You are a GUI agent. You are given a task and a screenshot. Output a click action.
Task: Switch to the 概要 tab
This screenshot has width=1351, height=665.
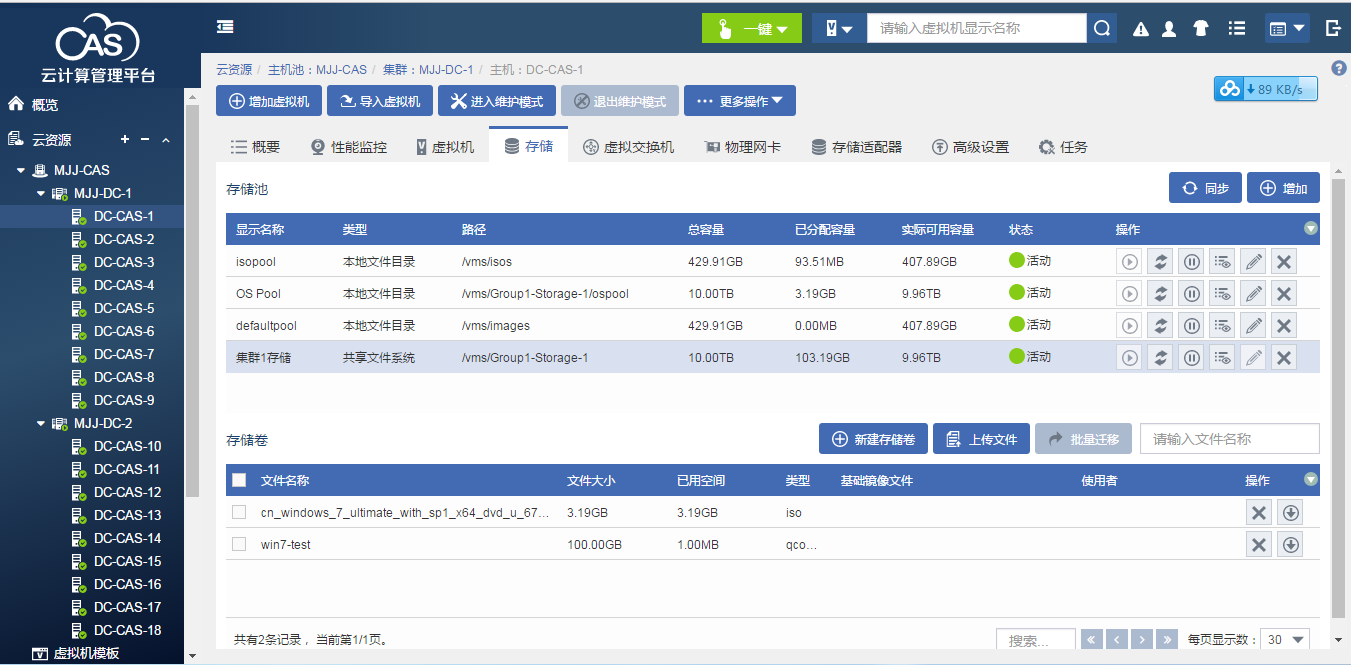[255, 147]
